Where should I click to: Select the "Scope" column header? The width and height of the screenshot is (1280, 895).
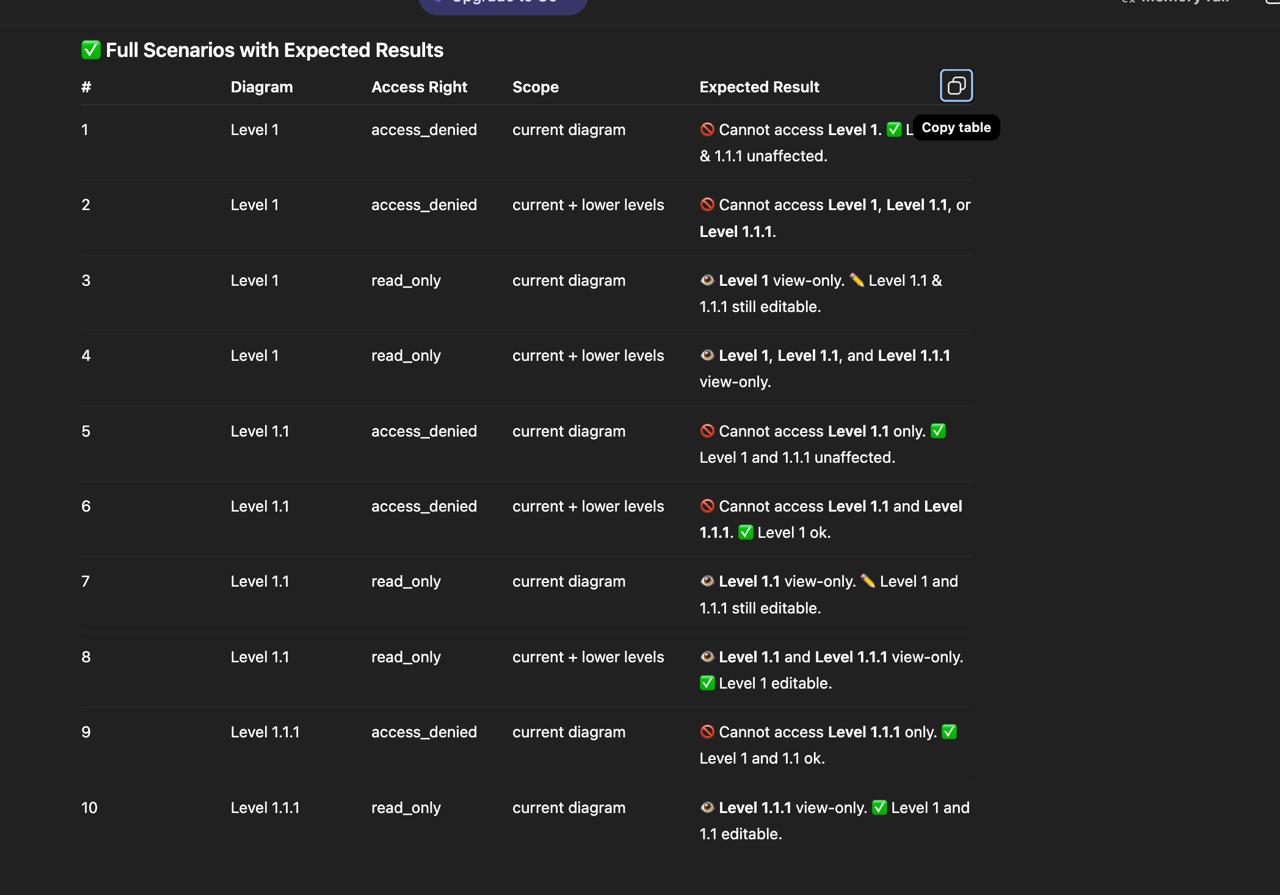click(535, 87)
